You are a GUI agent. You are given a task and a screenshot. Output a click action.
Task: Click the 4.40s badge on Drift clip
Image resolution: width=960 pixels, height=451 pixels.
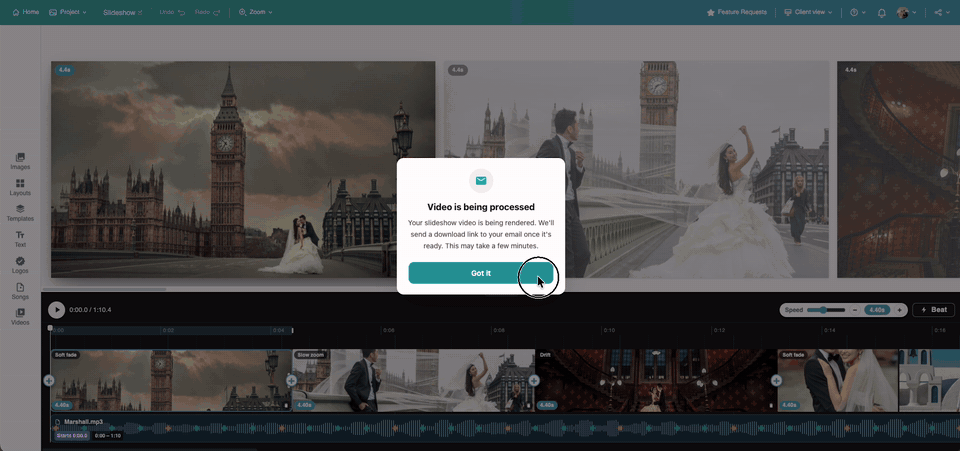[547, 405]
